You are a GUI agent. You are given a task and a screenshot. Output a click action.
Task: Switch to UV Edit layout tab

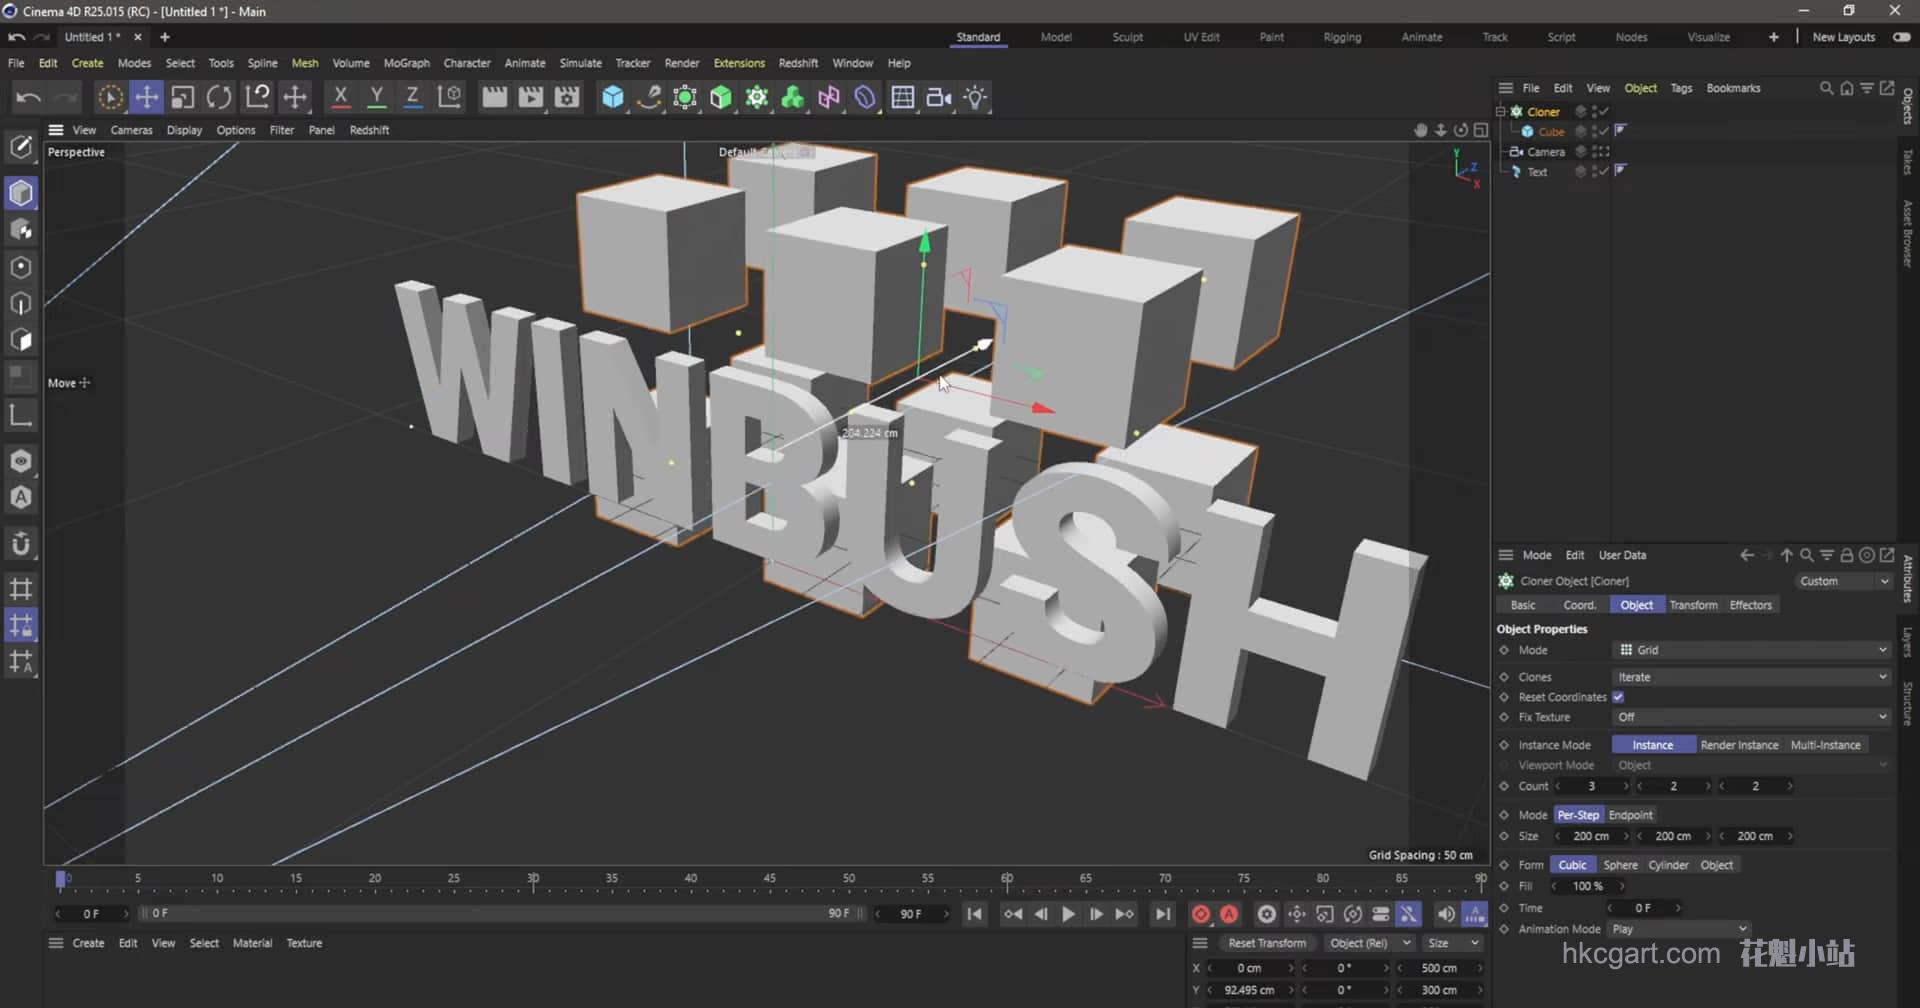(x=1202, y=37)
